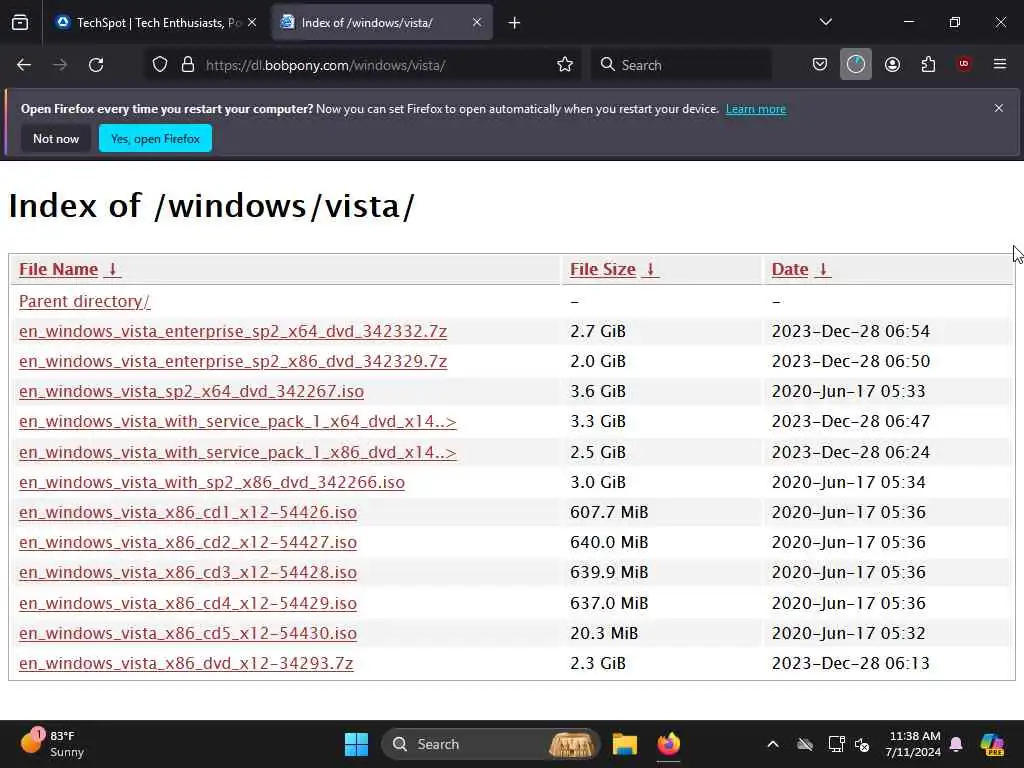This screenshot has height=768, width=1024.
Task: Click the Windows taskbar Search box
Action: click(x=491, y=744)
